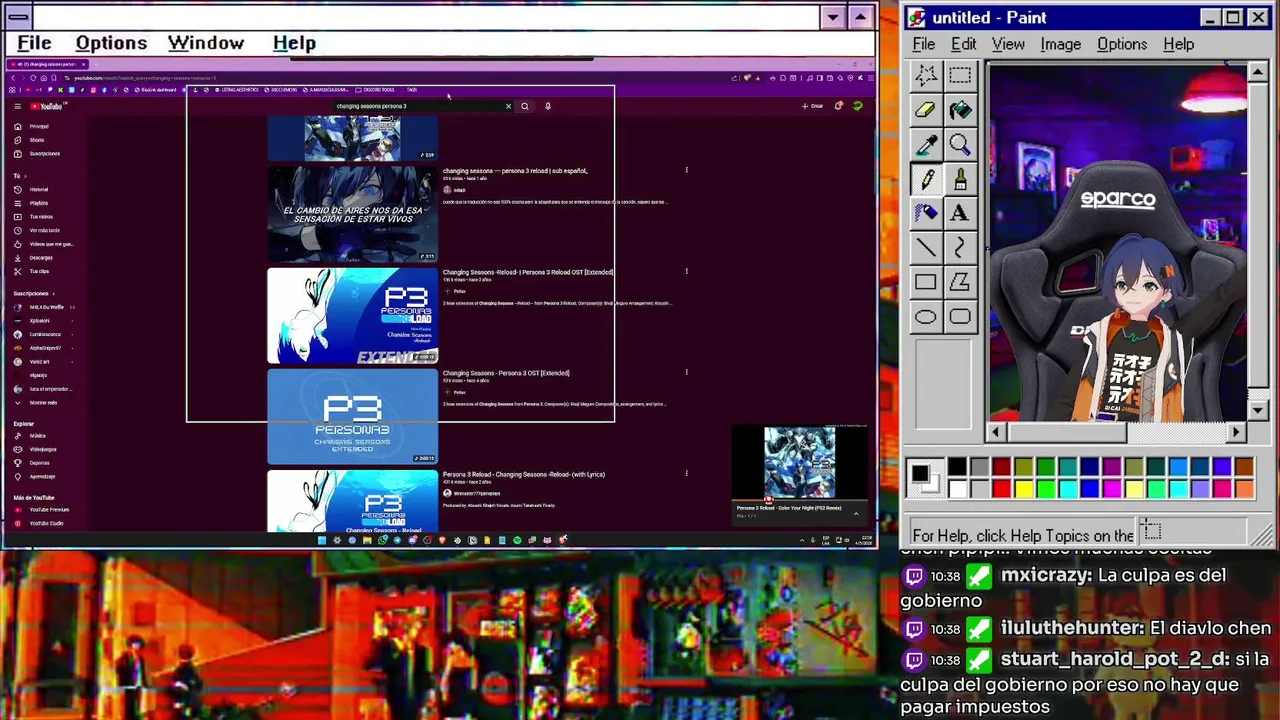Expand Mostrar más in subscriptions list
1280x720 pixels.
[36, 402]
